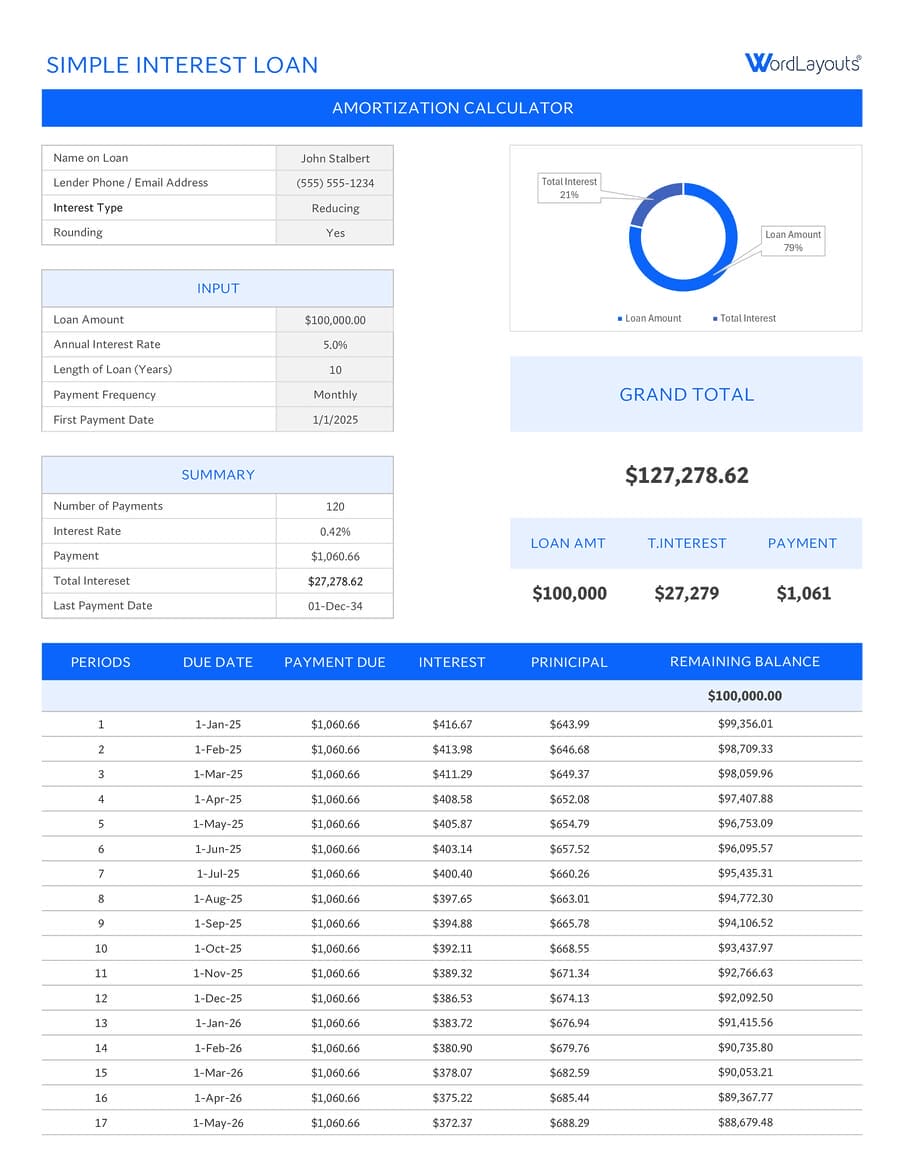The image size is (900, 1165).
Task: Click the Total Interest chart callout label
Action: [x=568, y=188]
